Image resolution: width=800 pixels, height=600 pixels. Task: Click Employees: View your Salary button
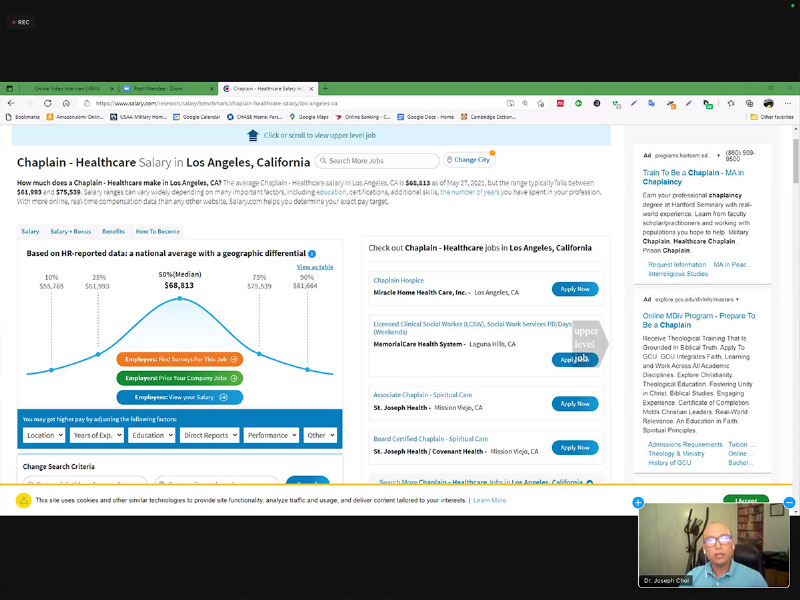point(180,397)
